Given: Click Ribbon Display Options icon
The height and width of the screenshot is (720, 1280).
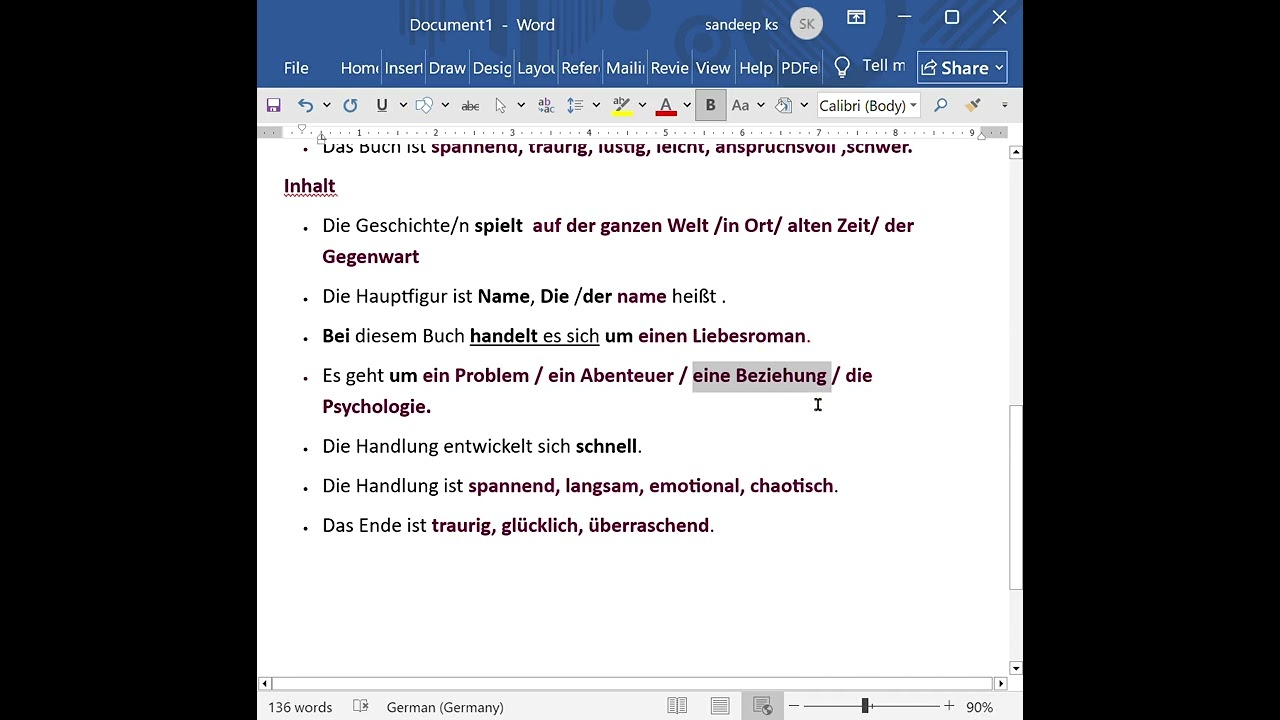Looking at the screenshot, I should click(857, 17).
